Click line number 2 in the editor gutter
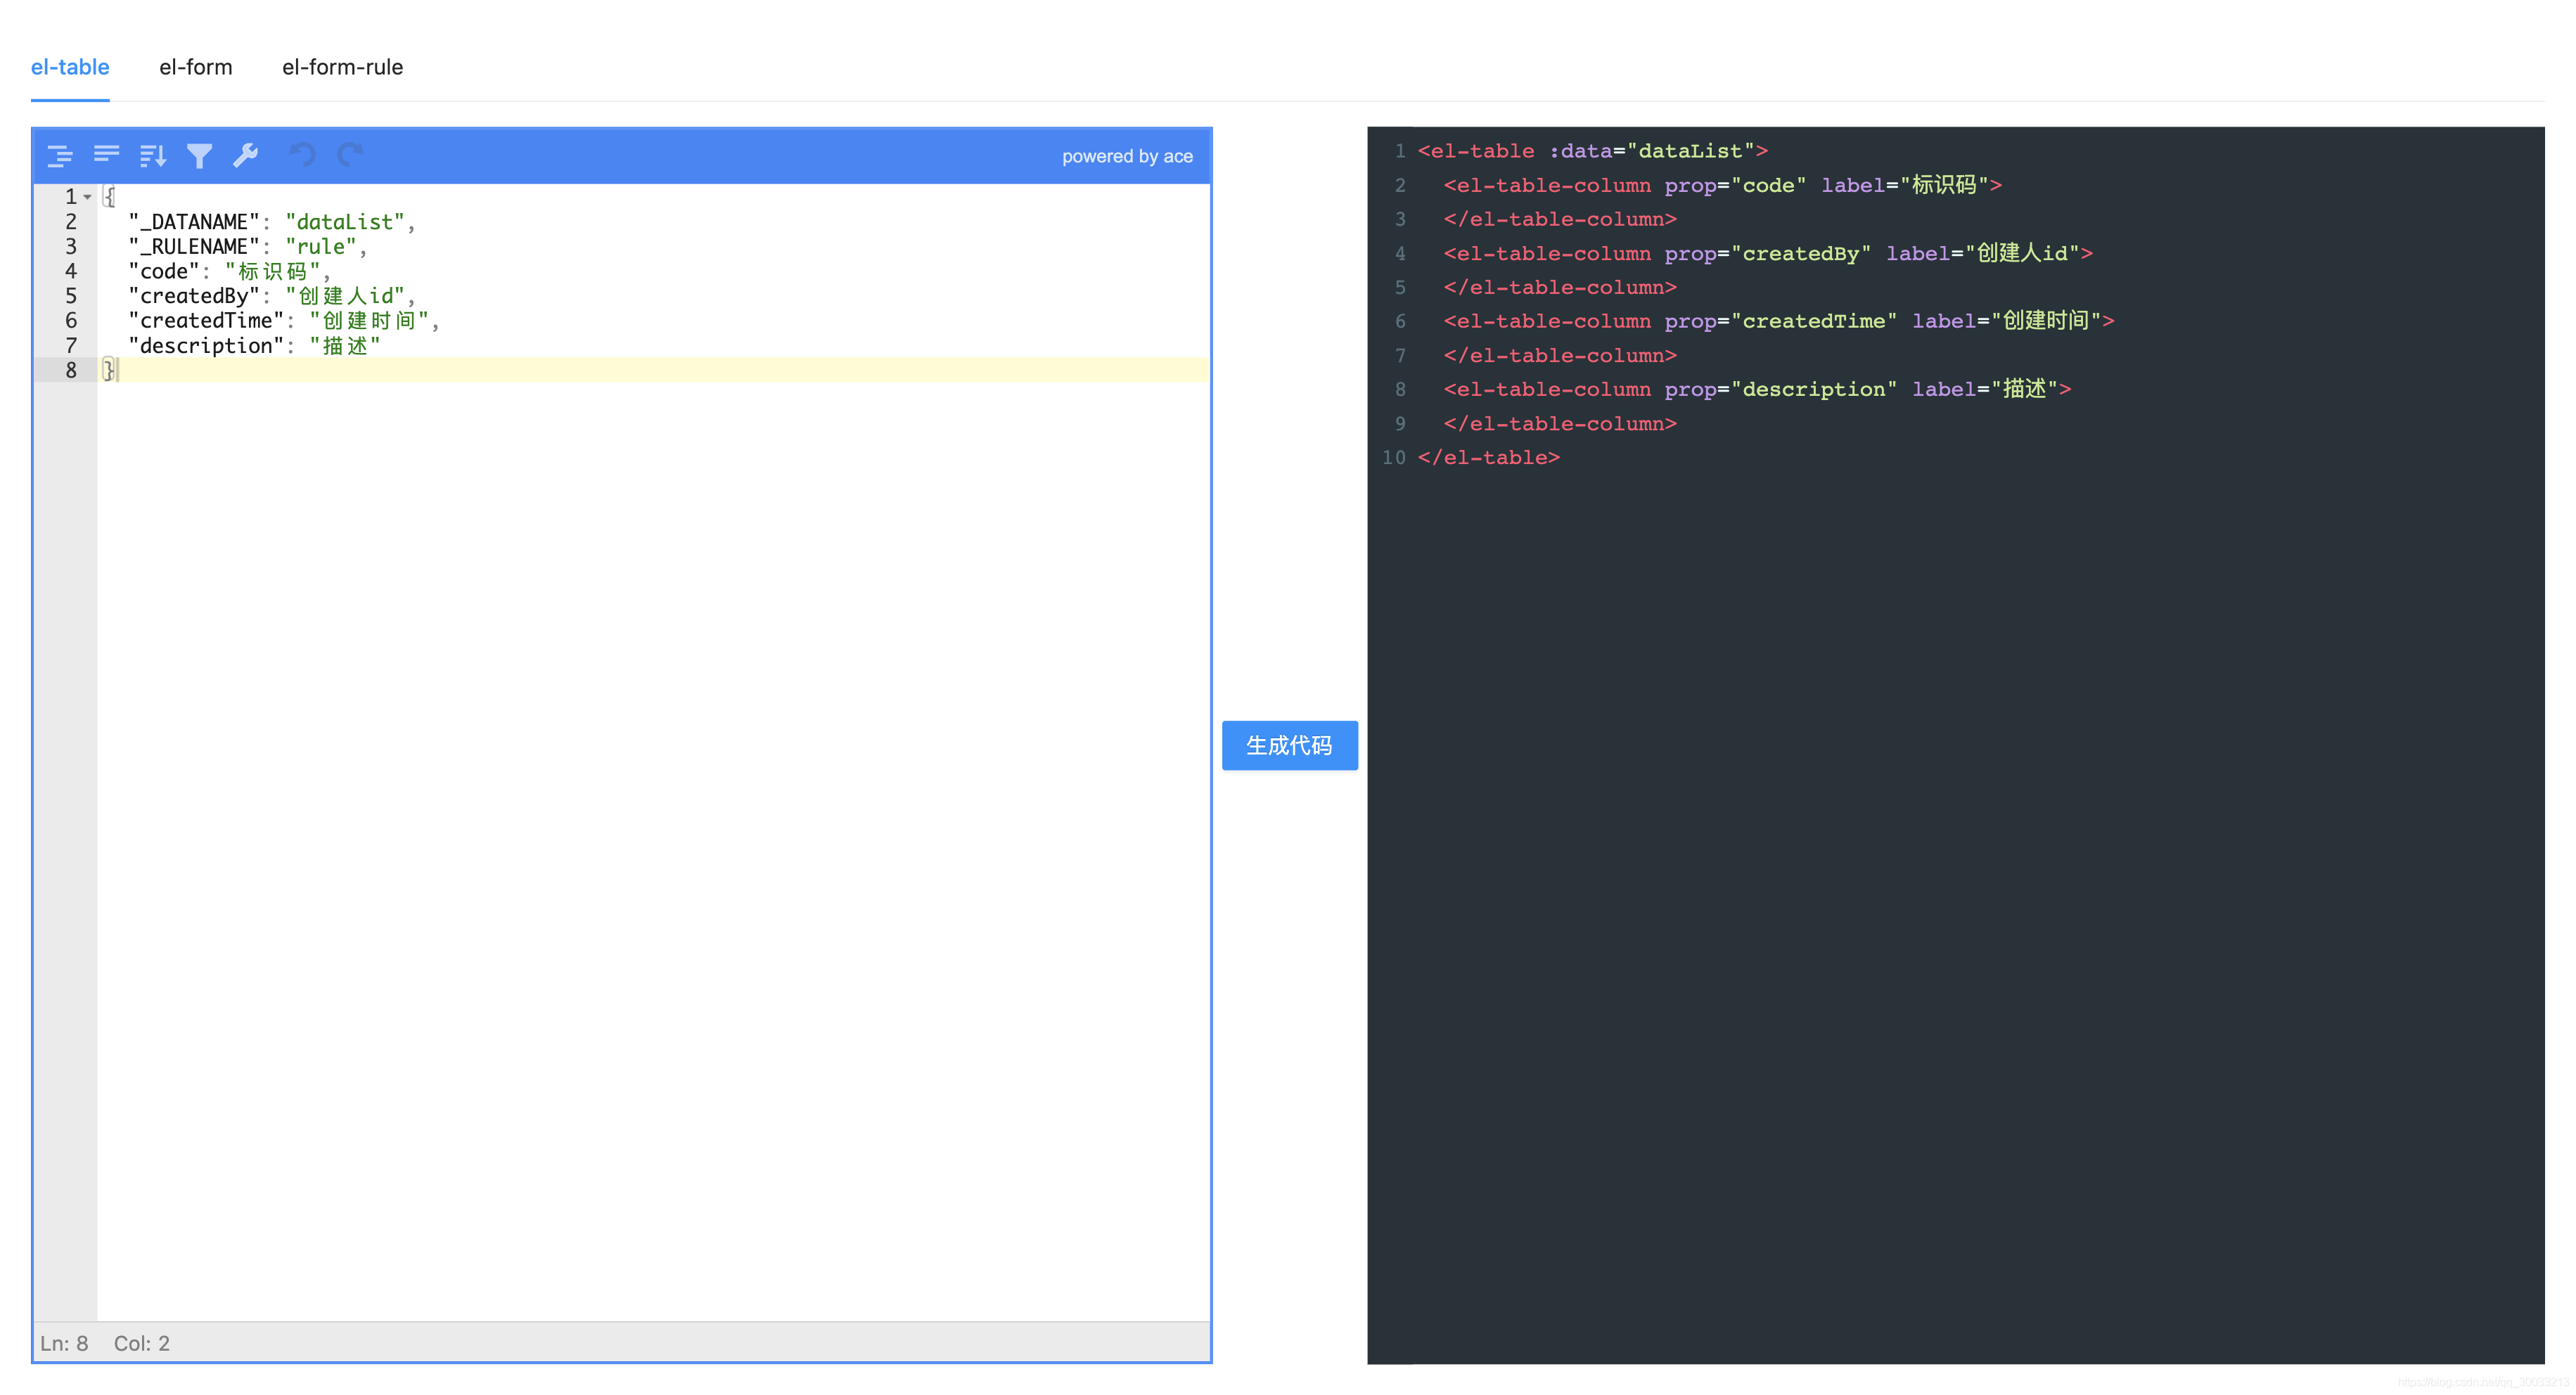This screenshot has height=1395, width=2576. [x=71, y=222]
